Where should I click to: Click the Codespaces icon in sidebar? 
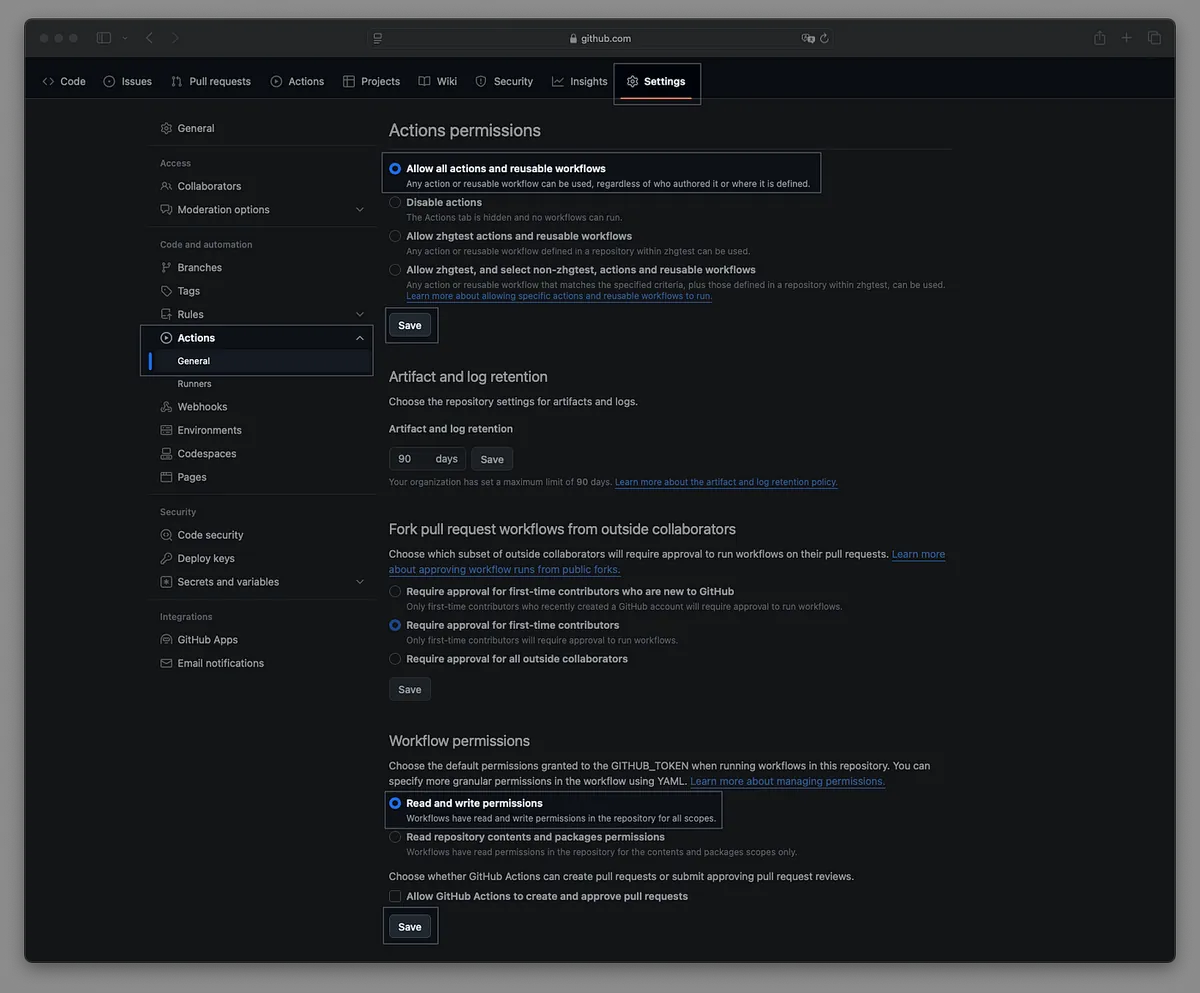click(x=166, y=454)
